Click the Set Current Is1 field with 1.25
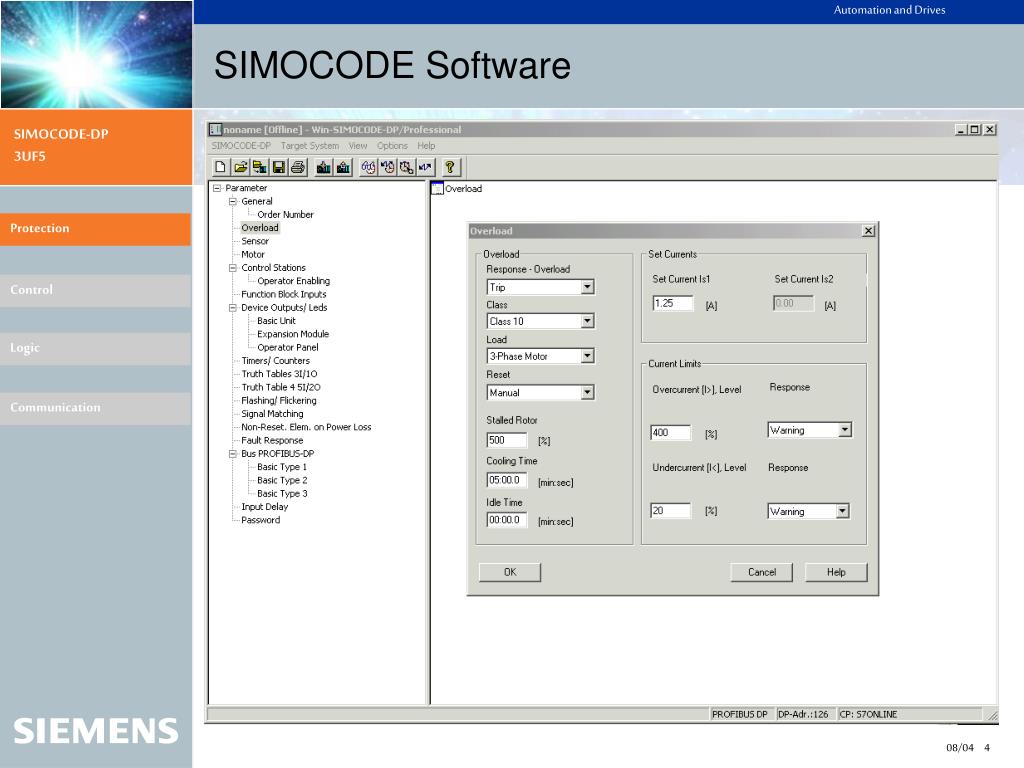 [673, 303]
